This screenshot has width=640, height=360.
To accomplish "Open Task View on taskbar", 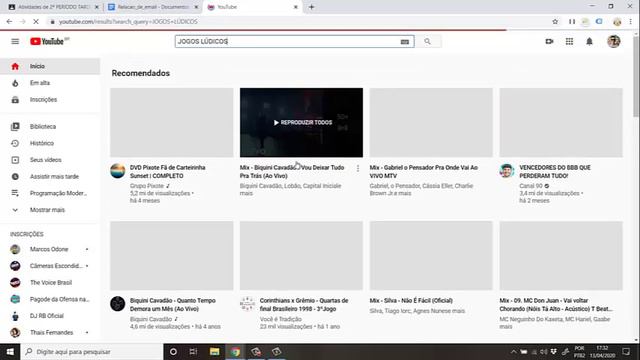I will [x=193, y=351].
